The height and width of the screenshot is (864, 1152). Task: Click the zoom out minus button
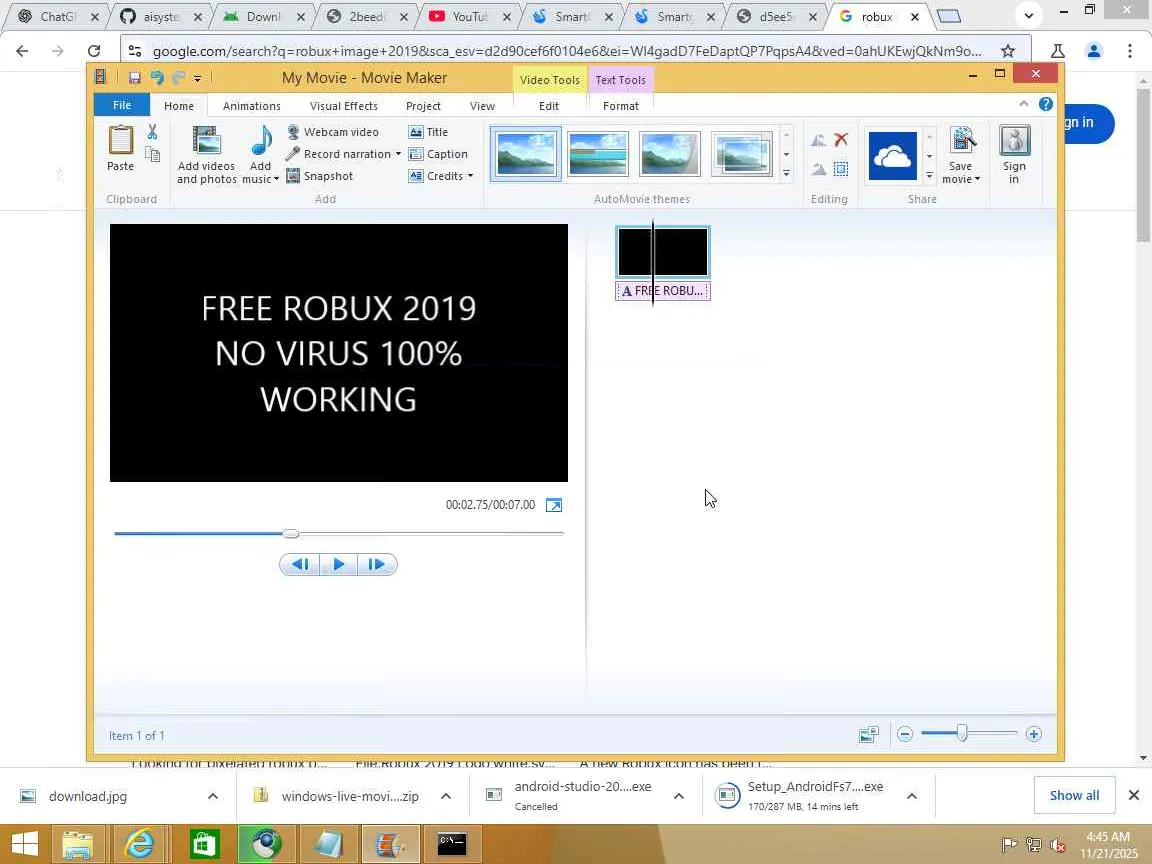click(905, 734)
